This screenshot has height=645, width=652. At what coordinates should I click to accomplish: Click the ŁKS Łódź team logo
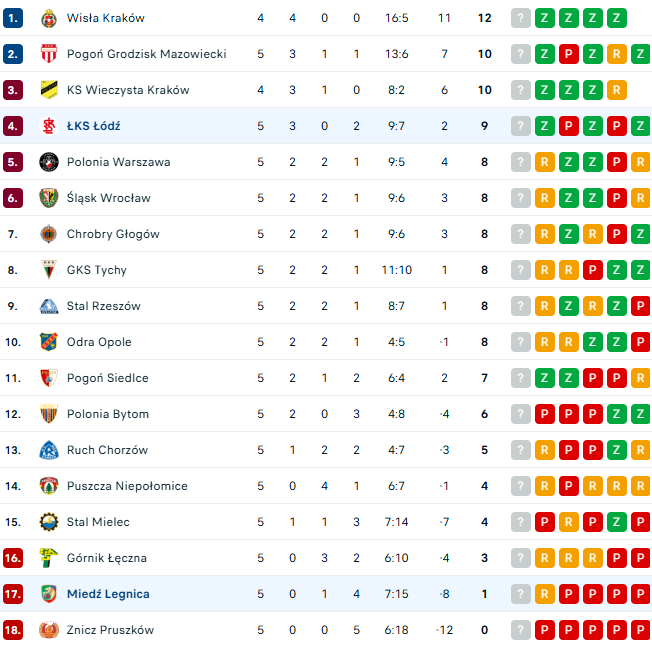pyautogui.click(x=48, y=126)
